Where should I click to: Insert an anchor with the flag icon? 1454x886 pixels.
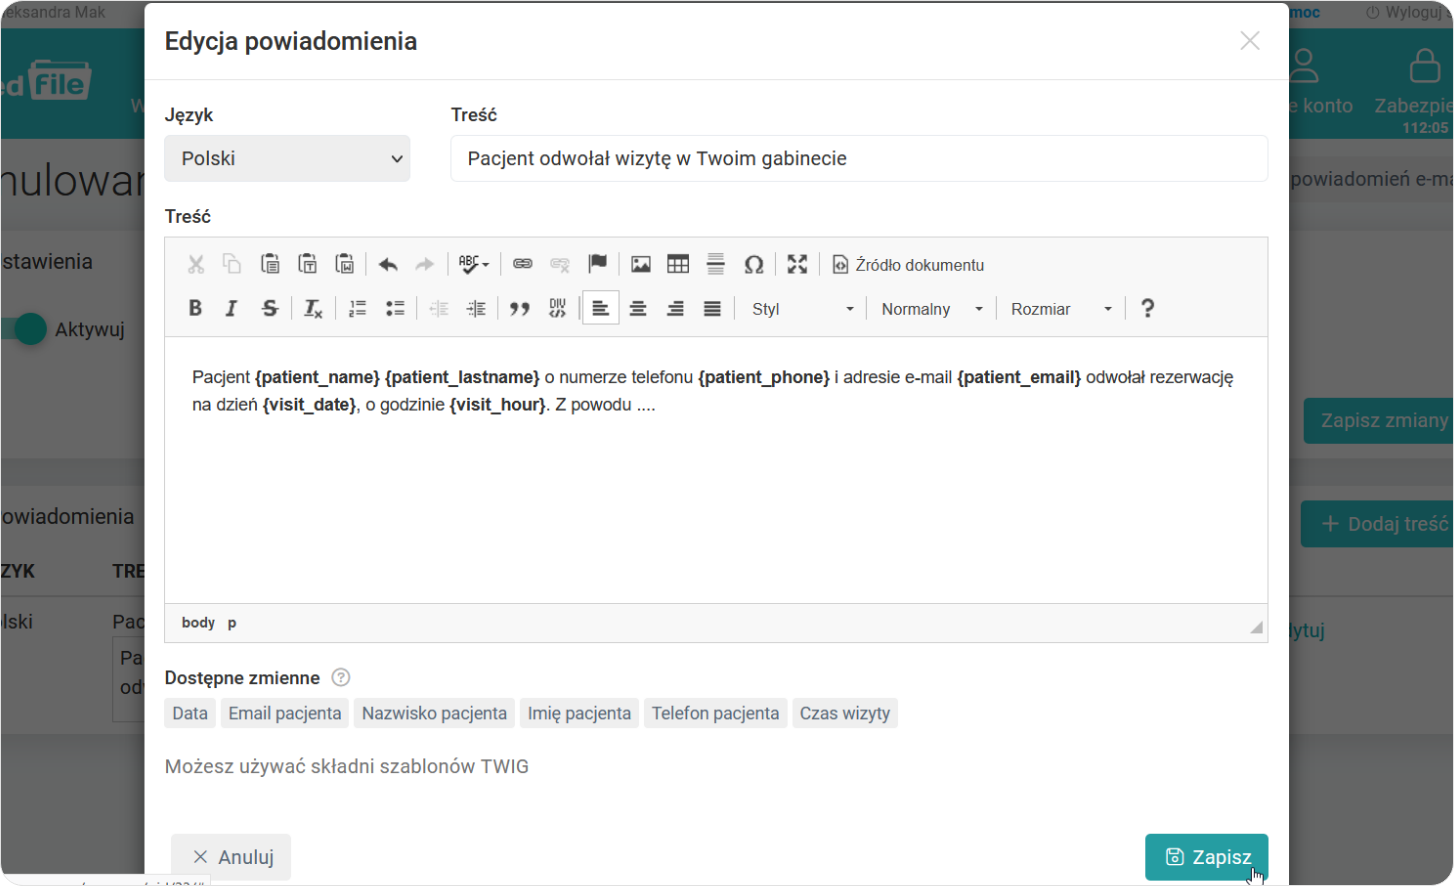pyautogui.click(x=598, y=264)
